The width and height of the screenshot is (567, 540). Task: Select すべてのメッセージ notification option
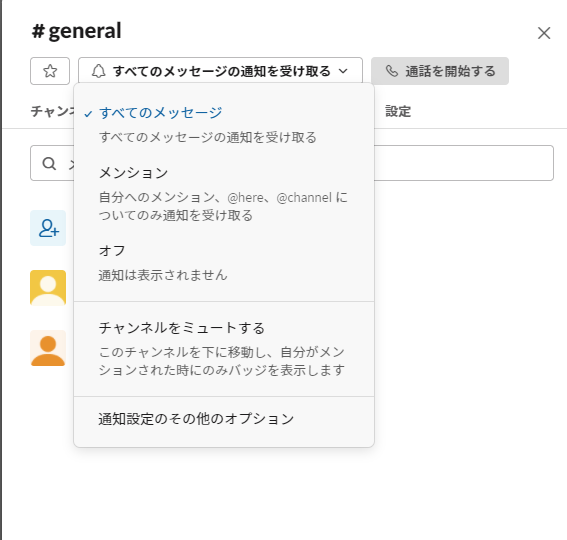tap(224, 125)
